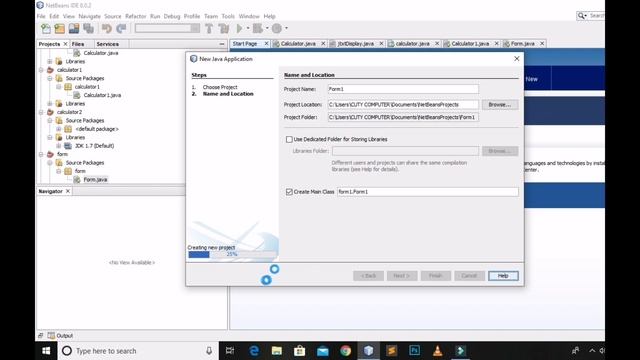Collapse Source Packages under calculator1
Screen dimensions: 640x360
click(x=50, y=78)
